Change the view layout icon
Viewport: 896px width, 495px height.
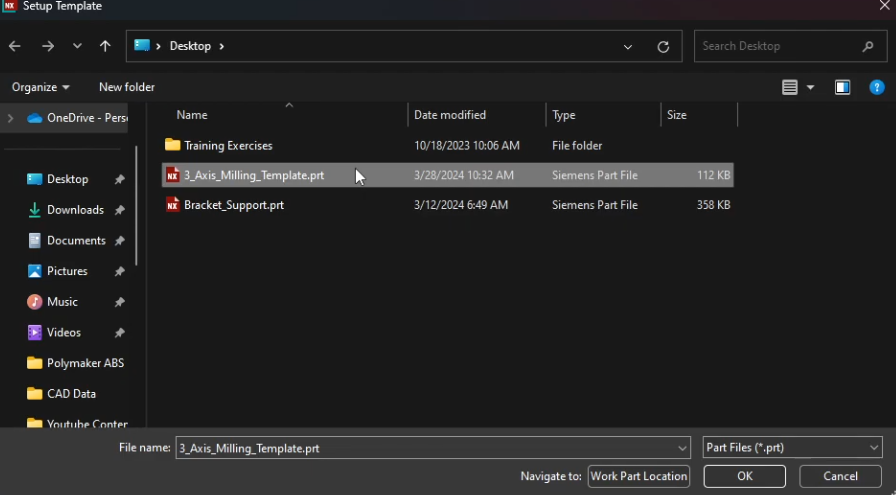[x=790, y=87]
